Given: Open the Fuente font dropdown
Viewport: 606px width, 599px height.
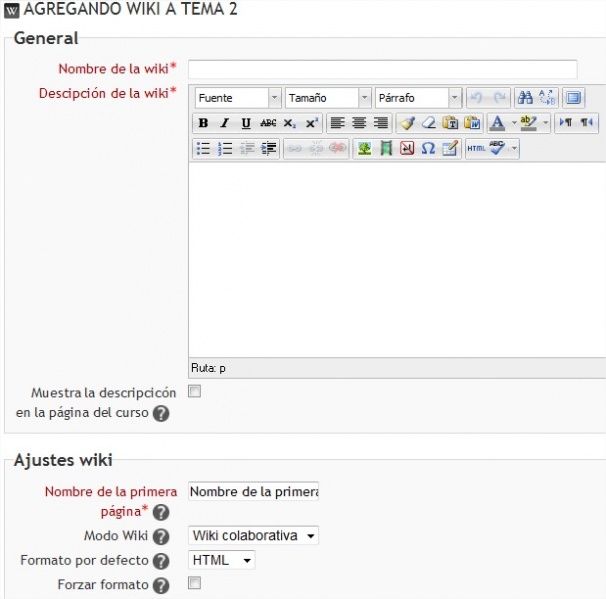Looking at the screenshot, I should click(238, 98).
